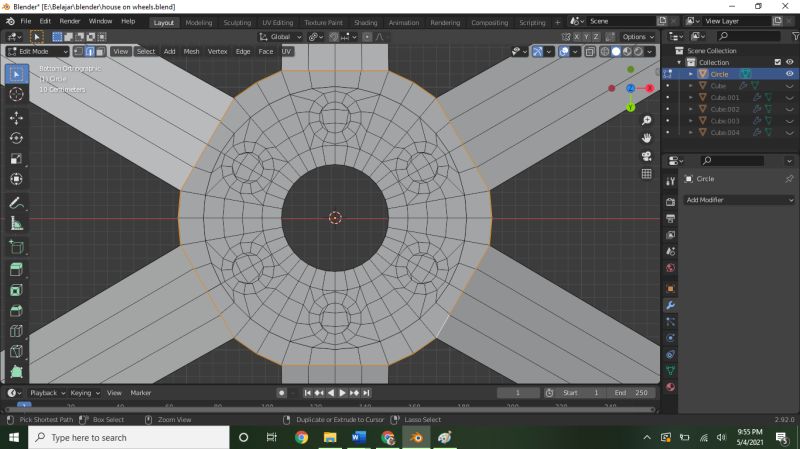Image resolution: width=800 pixels, height=449 pixels.
Task: Select the Measure tool
Action: coord(16,223)
